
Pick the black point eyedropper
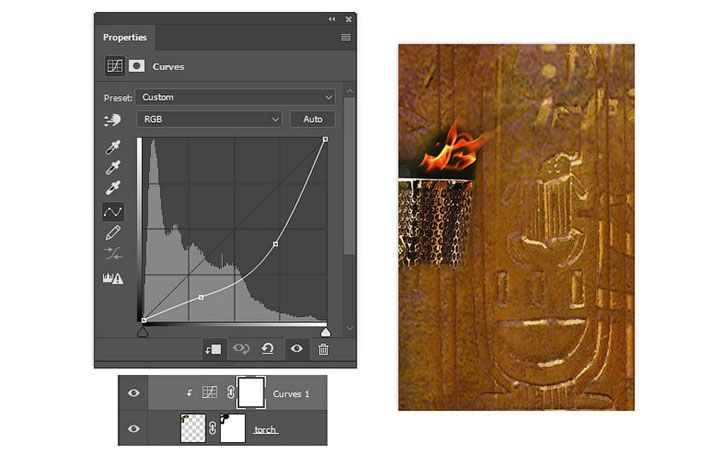[112, 147]
